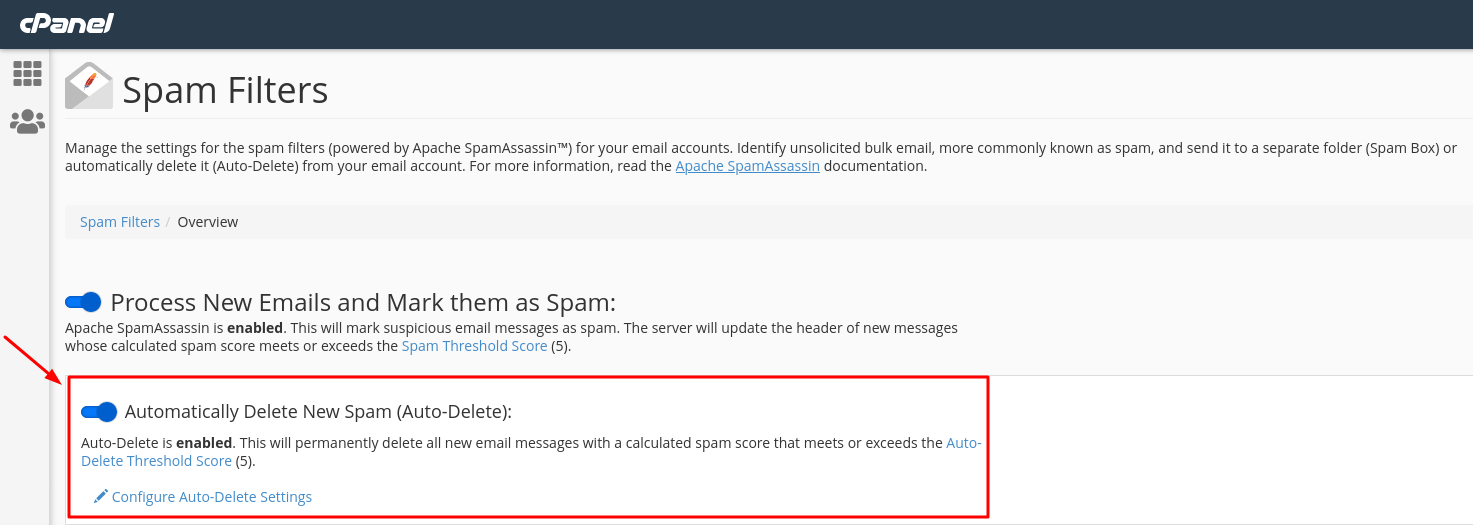Open the Apache SpamAssassin documentation link
This screenshot has width=1473, height=525.
pos(747,166)
